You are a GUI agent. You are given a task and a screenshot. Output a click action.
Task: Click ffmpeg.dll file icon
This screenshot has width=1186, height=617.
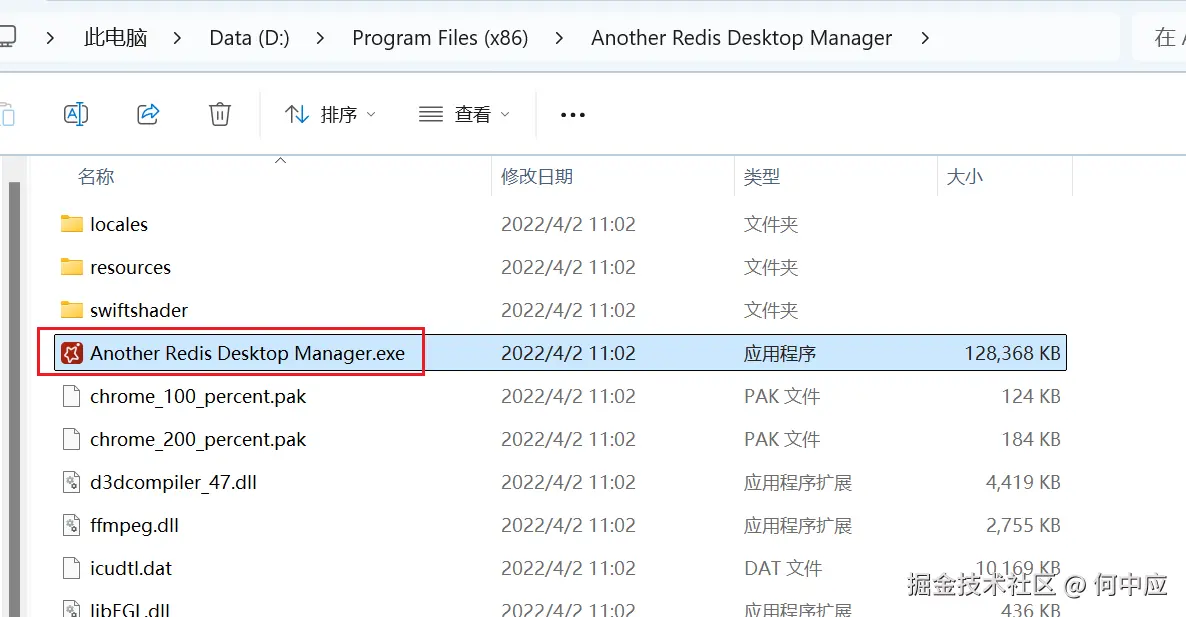click(72, 526)
